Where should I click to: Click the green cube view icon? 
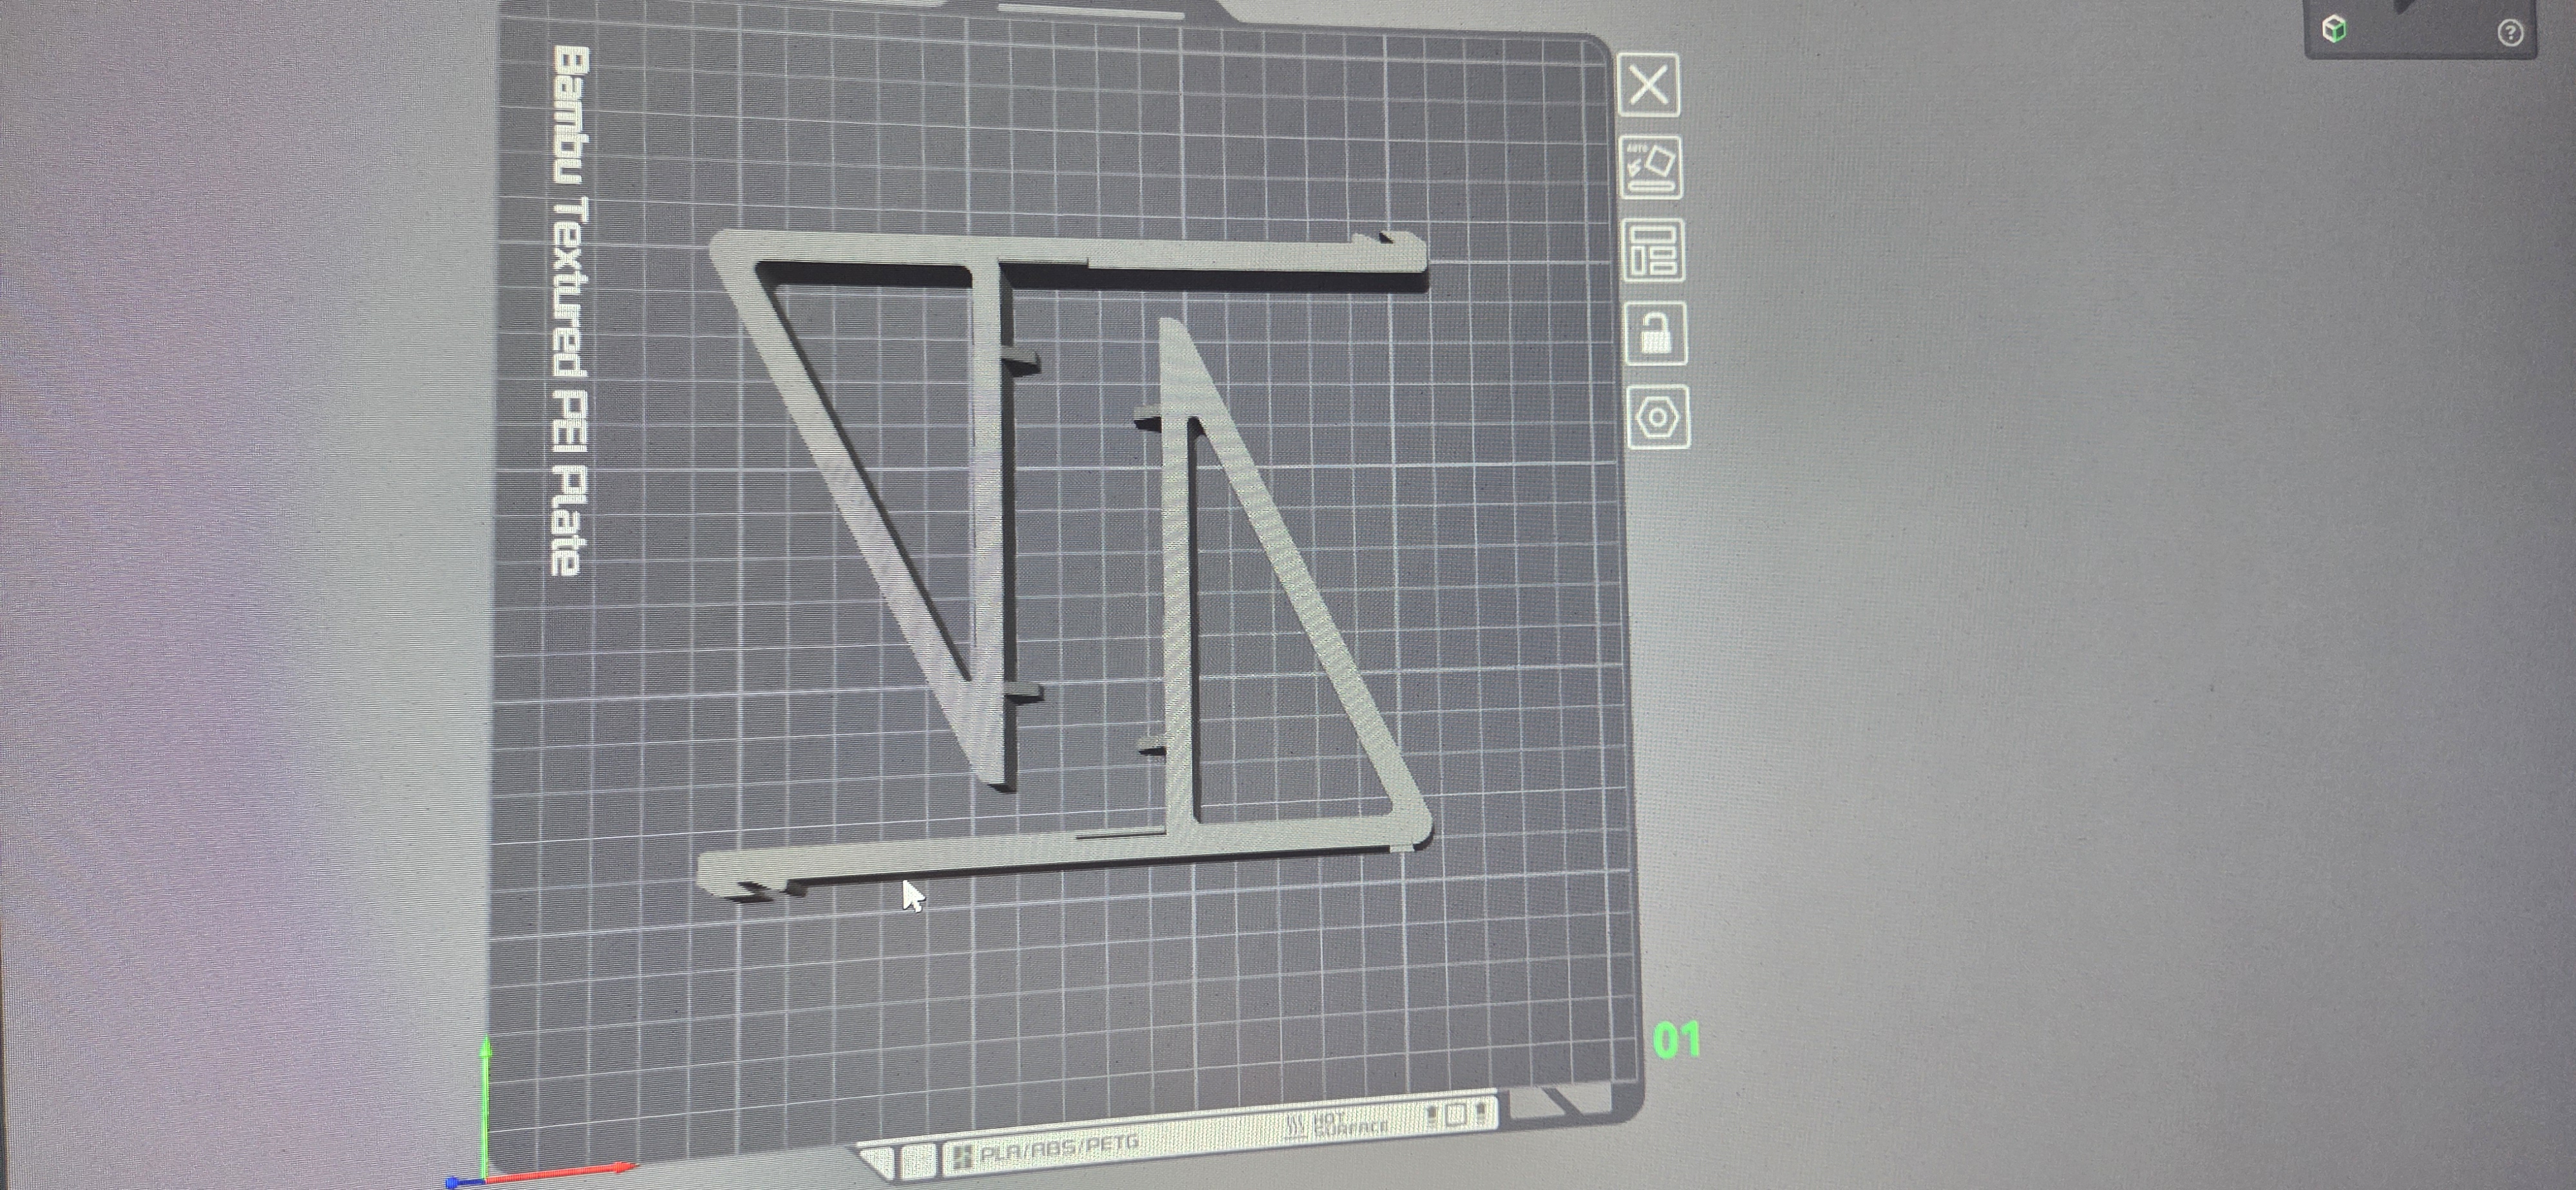click(x=2335, y=29)
